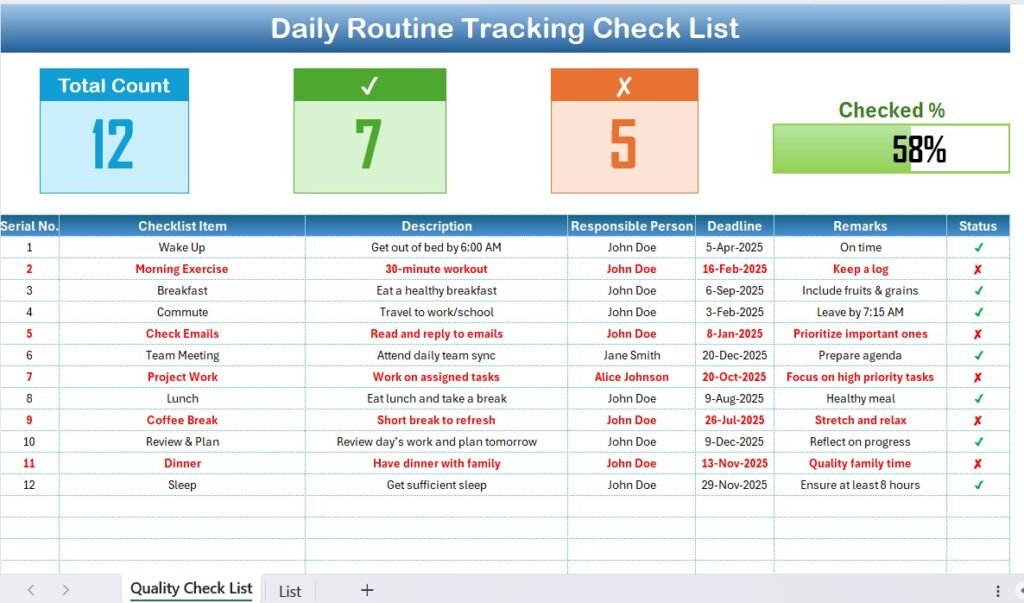Select the Remarks cell saying Keep a log
The height and width of the screenshot is (603, 1024).
(x=860, y=269)
